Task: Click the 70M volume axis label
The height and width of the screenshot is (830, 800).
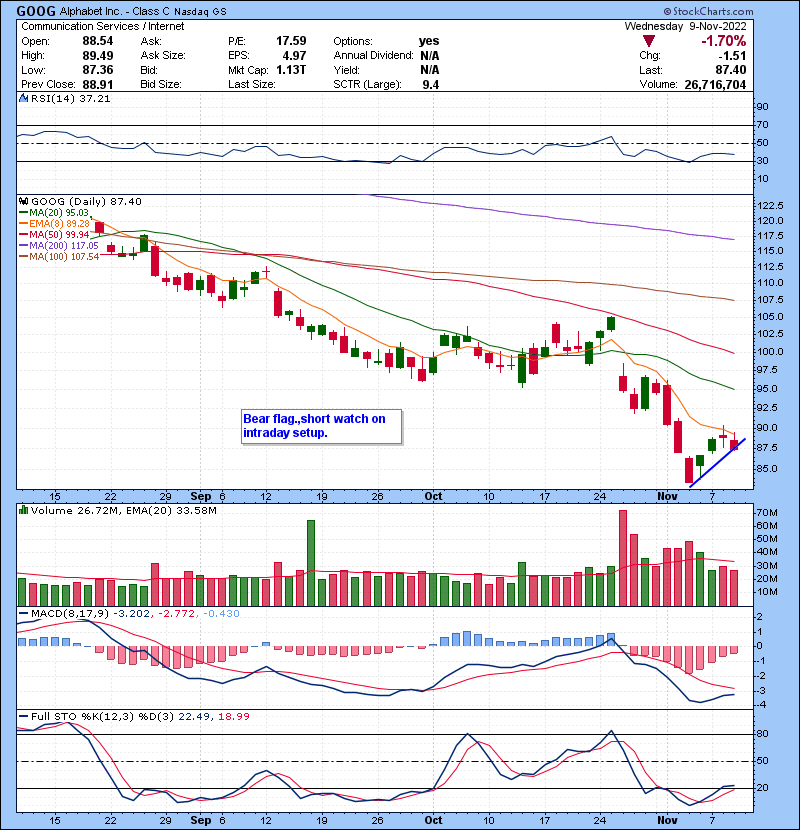Action: point(767,513)
